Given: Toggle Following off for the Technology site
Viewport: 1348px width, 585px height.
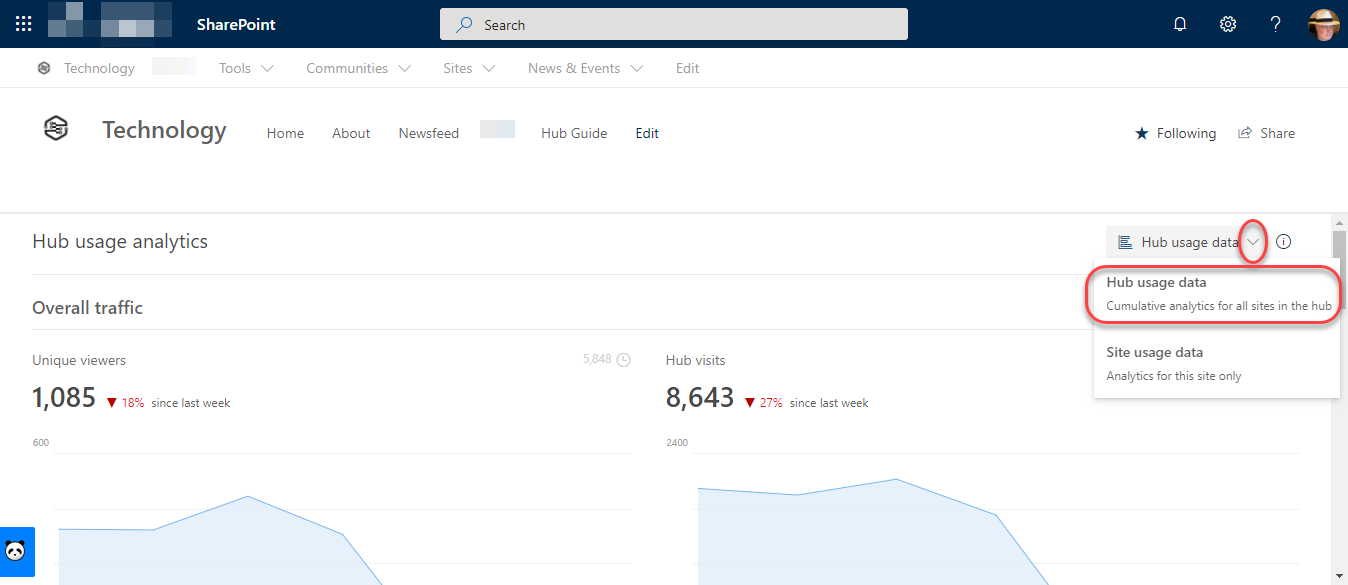Looking at the screenshot, I should [x=1174, y=132].
